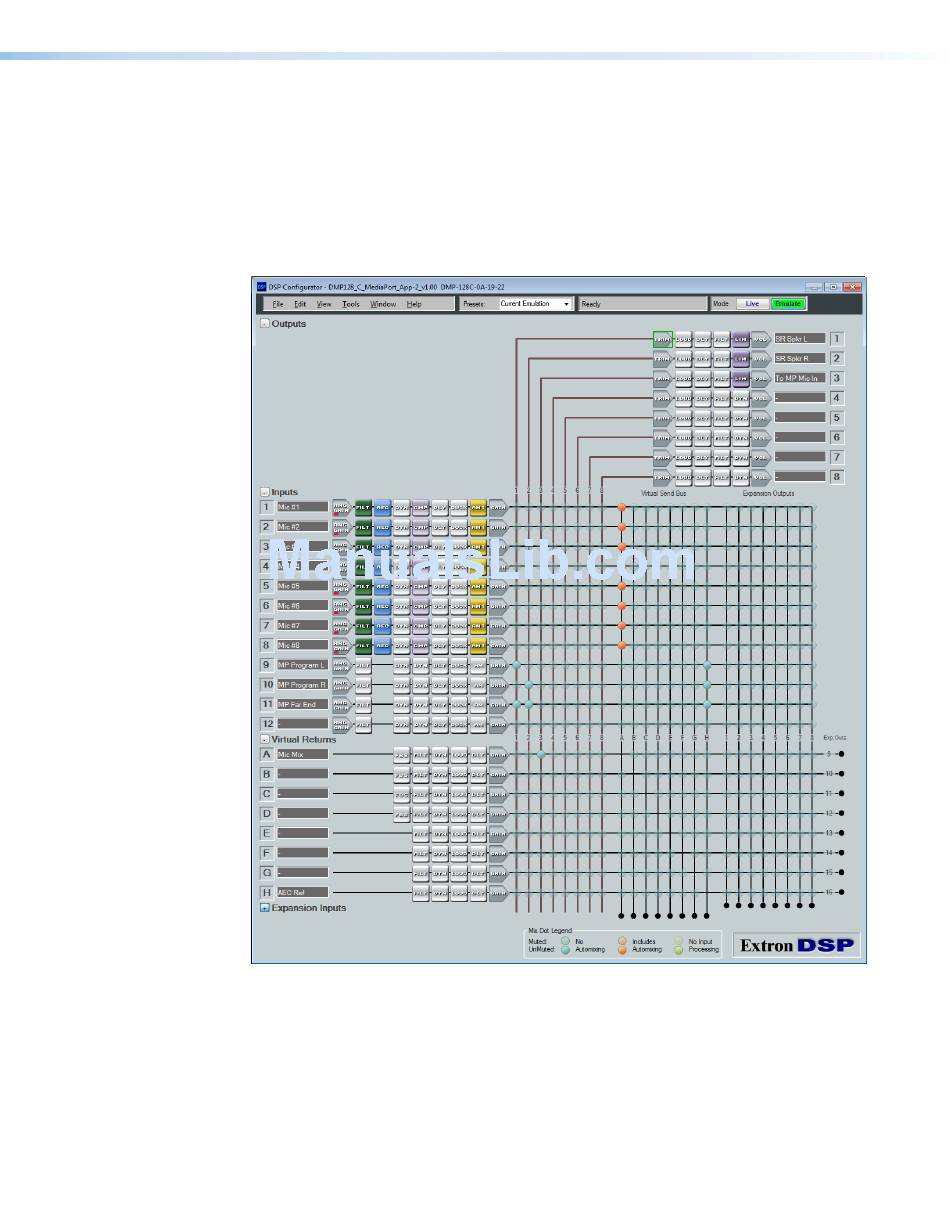Open the AM block for MP Far End
This screenshot has width=950, height=1229.
pyautogui.click(x=478, y=705)
